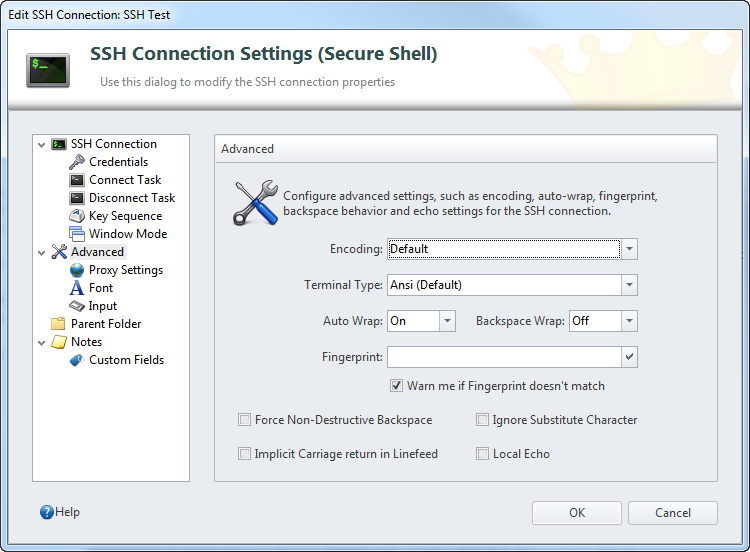The height and width of the screenshot is (552, 750).
Task: Enable the Local Echo checkbox
Action: pyautogui.click(x=482, y=453)
